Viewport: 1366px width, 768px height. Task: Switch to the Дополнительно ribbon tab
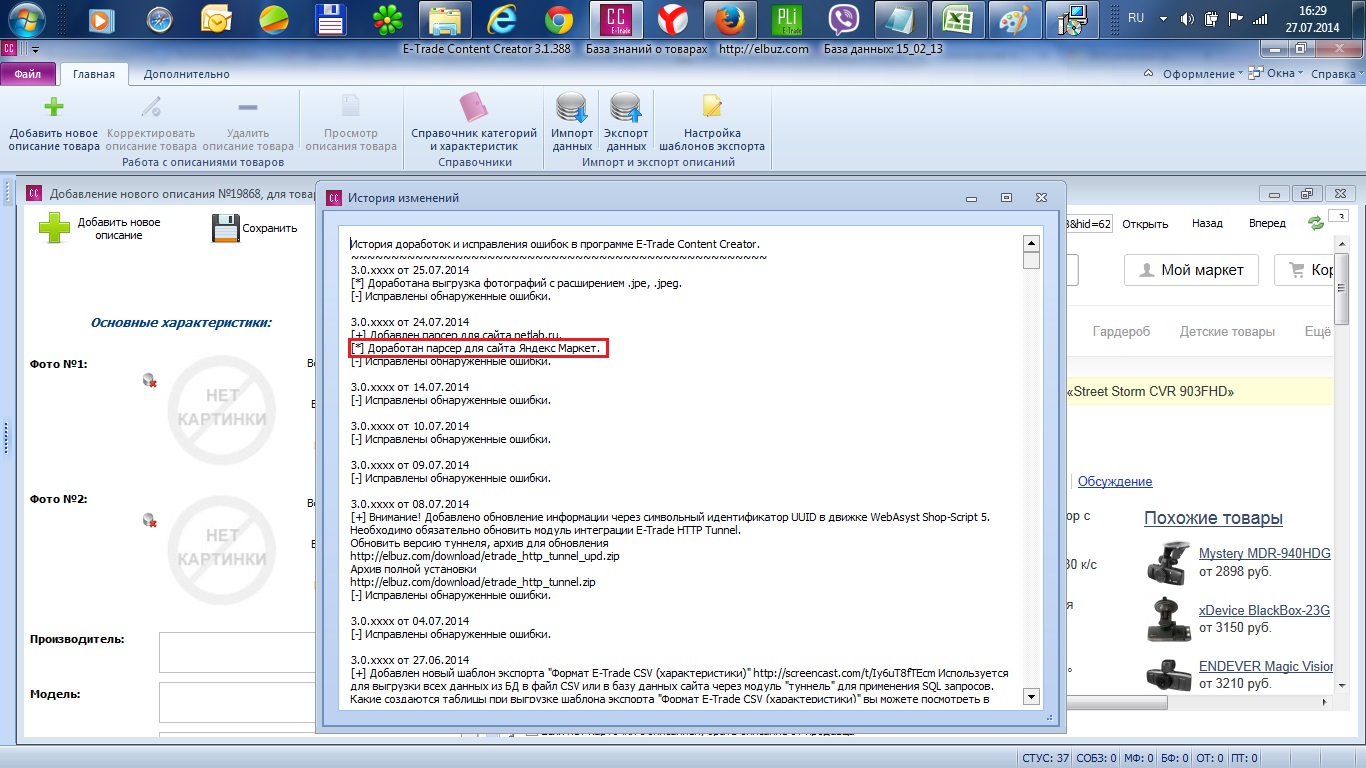tap(186, 74)
